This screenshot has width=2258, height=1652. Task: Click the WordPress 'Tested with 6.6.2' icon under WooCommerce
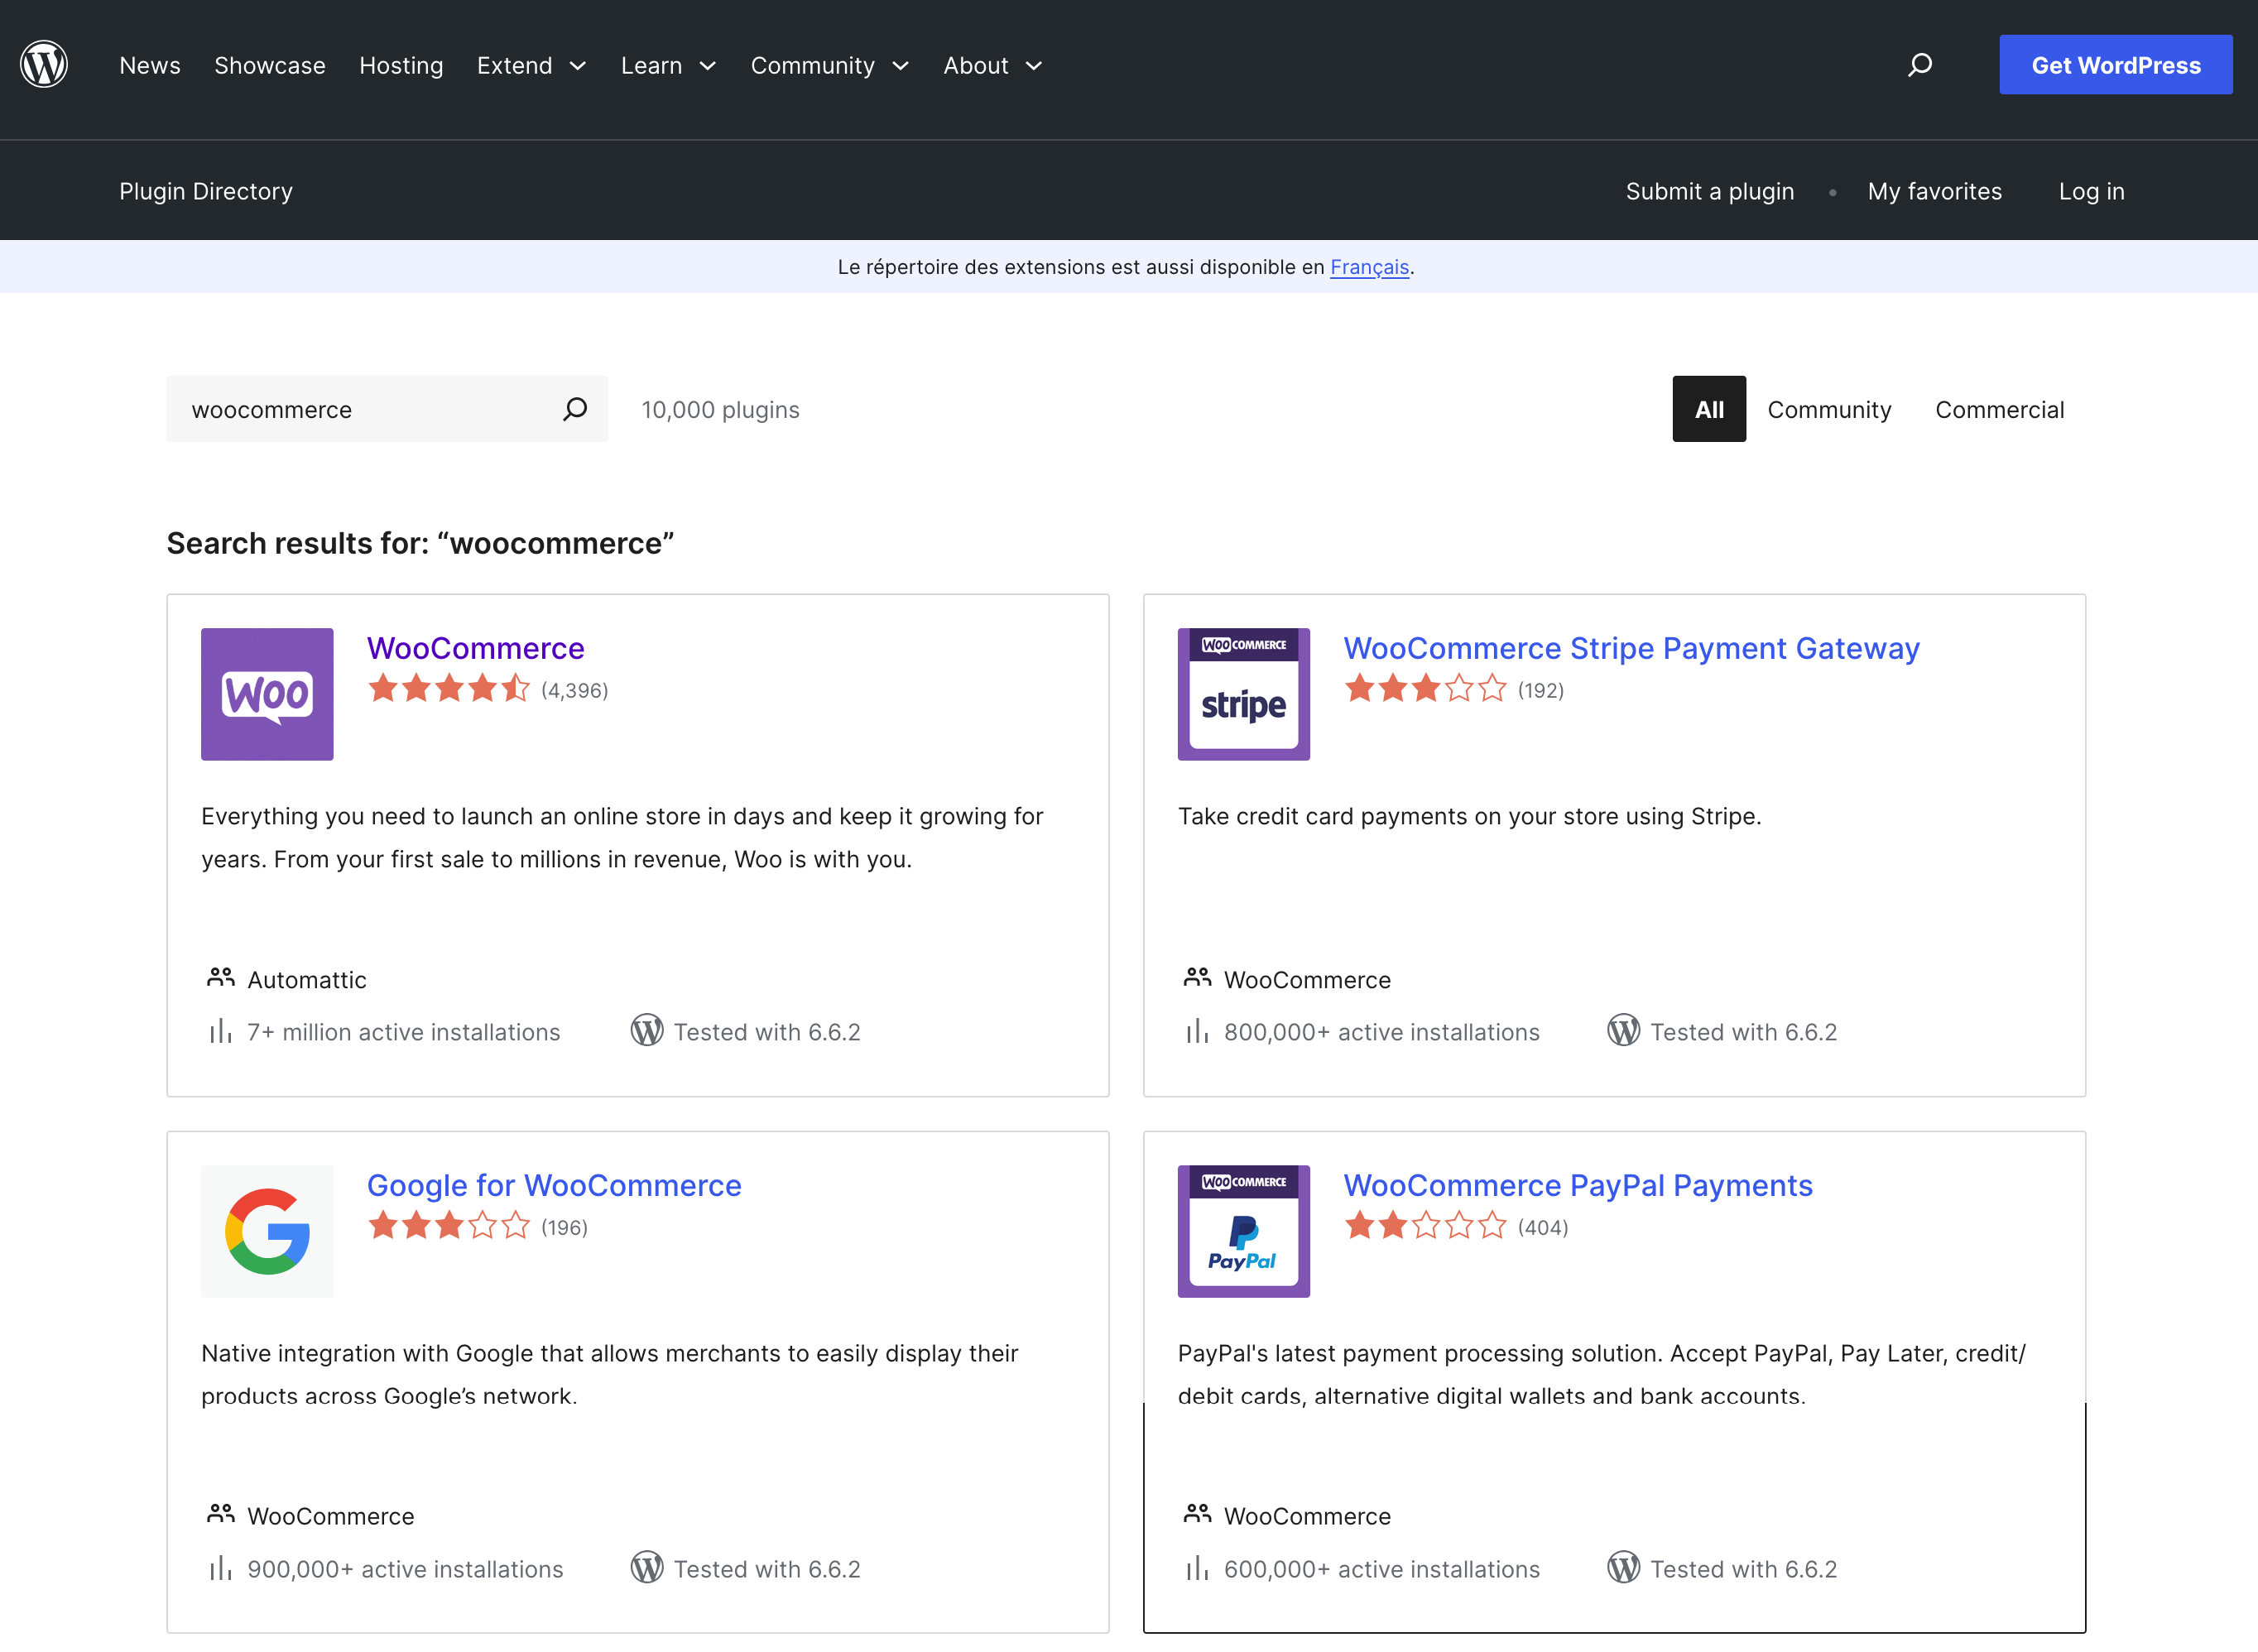646,1031
